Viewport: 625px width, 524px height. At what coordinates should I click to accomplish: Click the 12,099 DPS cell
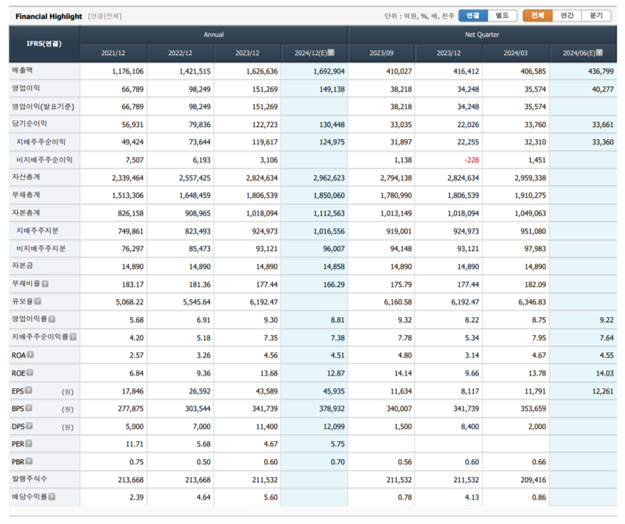tap(314, 426)
